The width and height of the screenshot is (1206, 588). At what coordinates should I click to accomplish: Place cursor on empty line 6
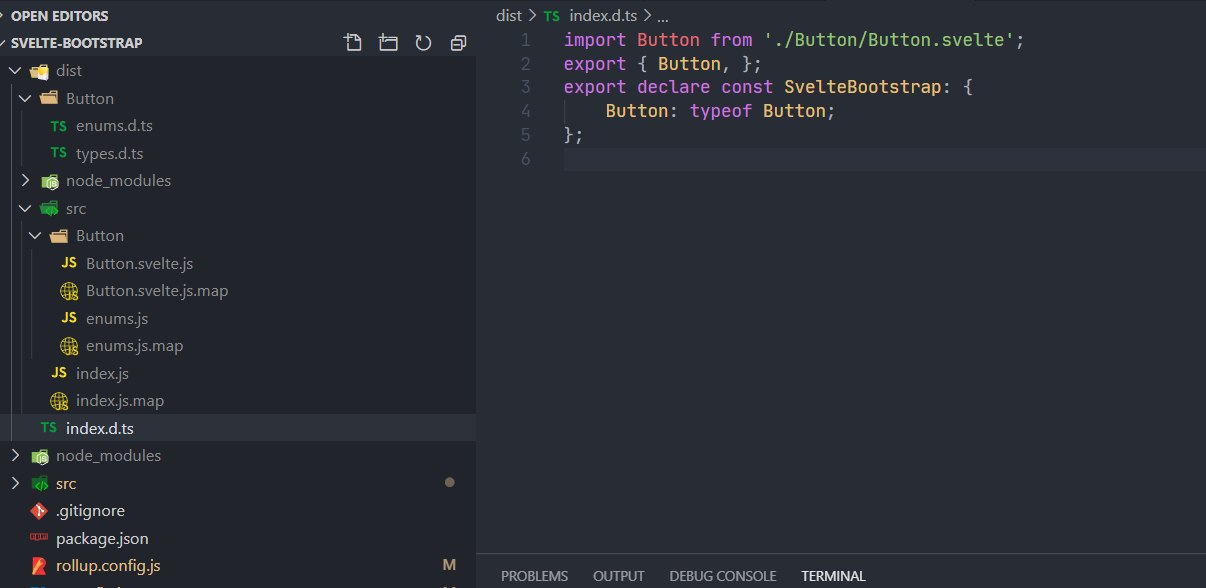[x=884, y=159]
